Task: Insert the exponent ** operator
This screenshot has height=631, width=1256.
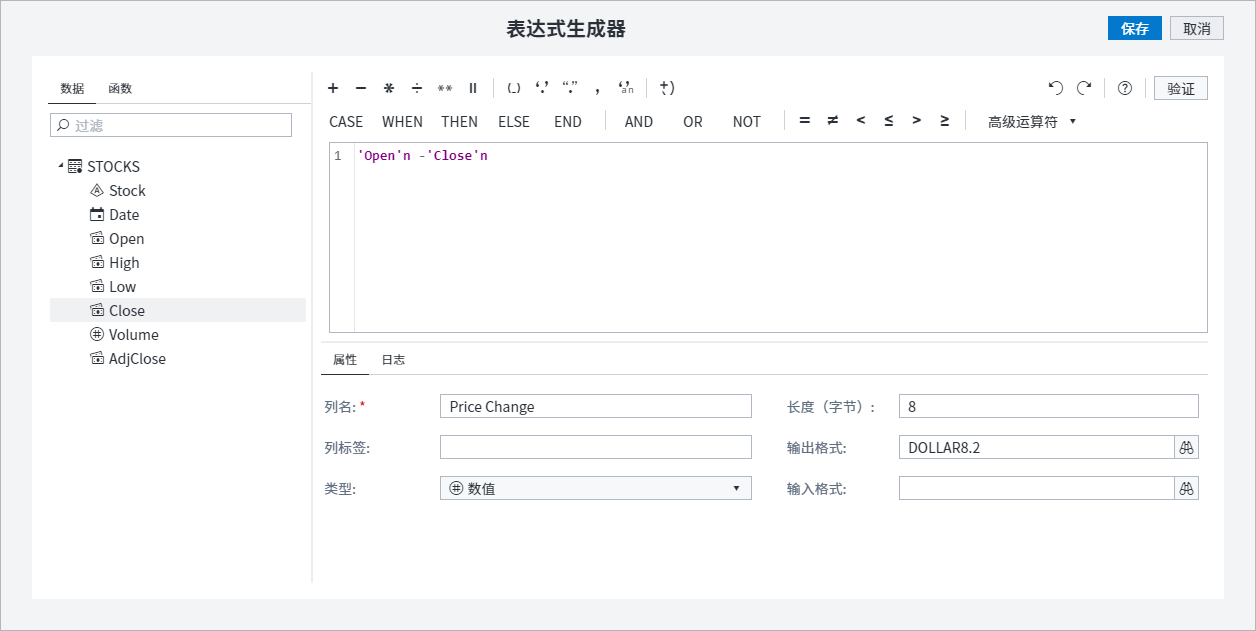Action: click(x=445, y=88)
